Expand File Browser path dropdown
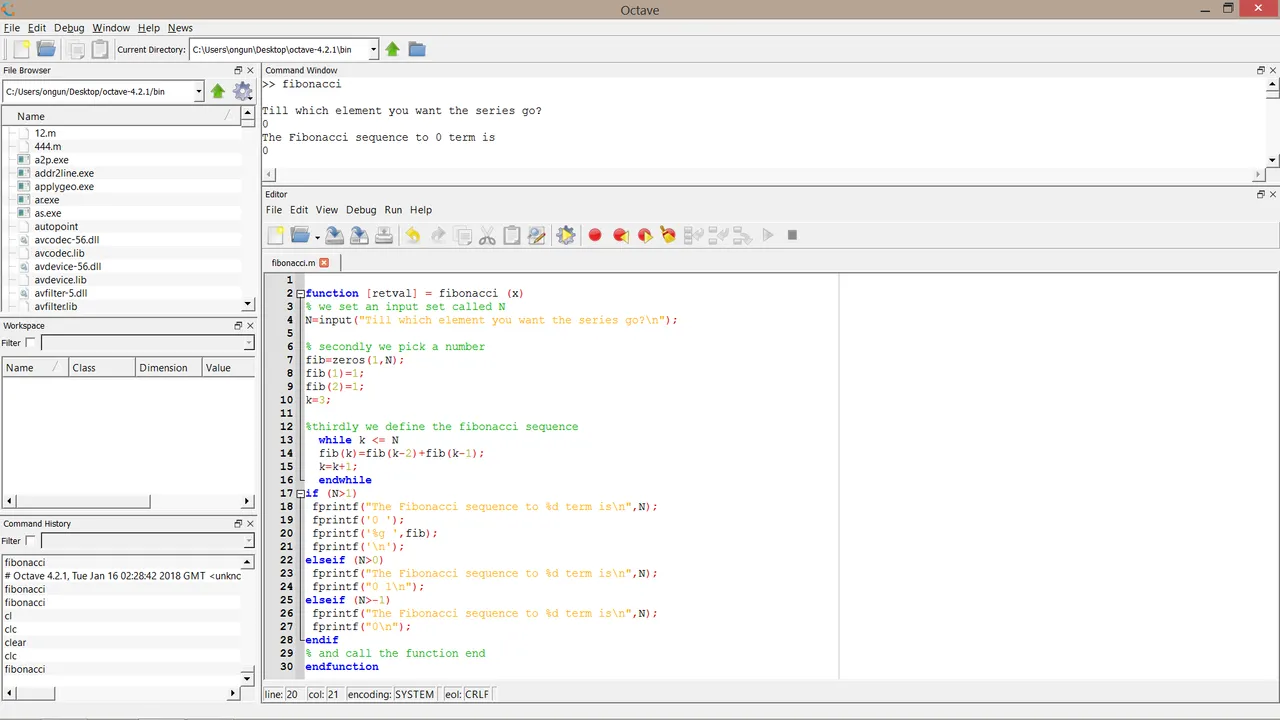The width and height of the screenshot is (1280, 720). pyautogui.click(x=198, y=91)
